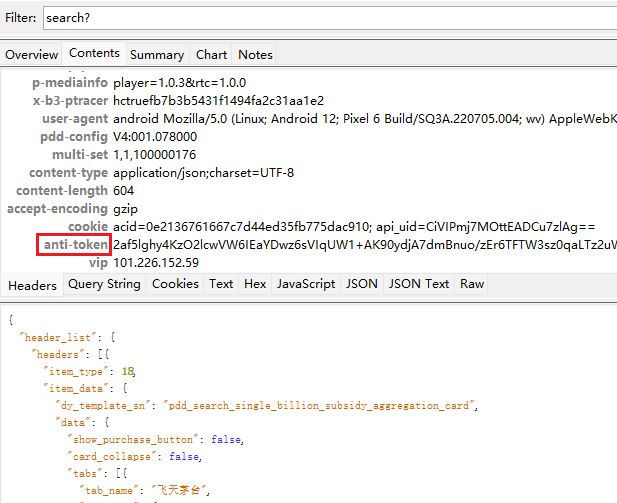Open the Hex view tab
Screen dimensions: 617x503
255,284
